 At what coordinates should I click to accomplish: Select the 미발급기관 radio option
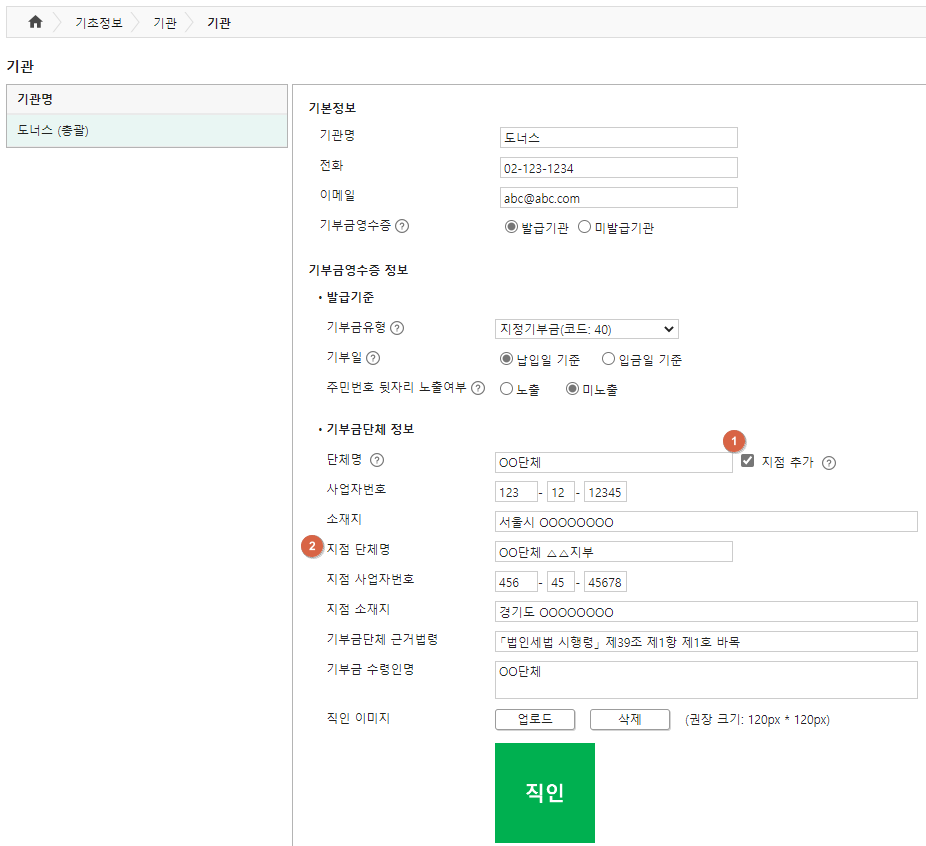coord(585,227)
